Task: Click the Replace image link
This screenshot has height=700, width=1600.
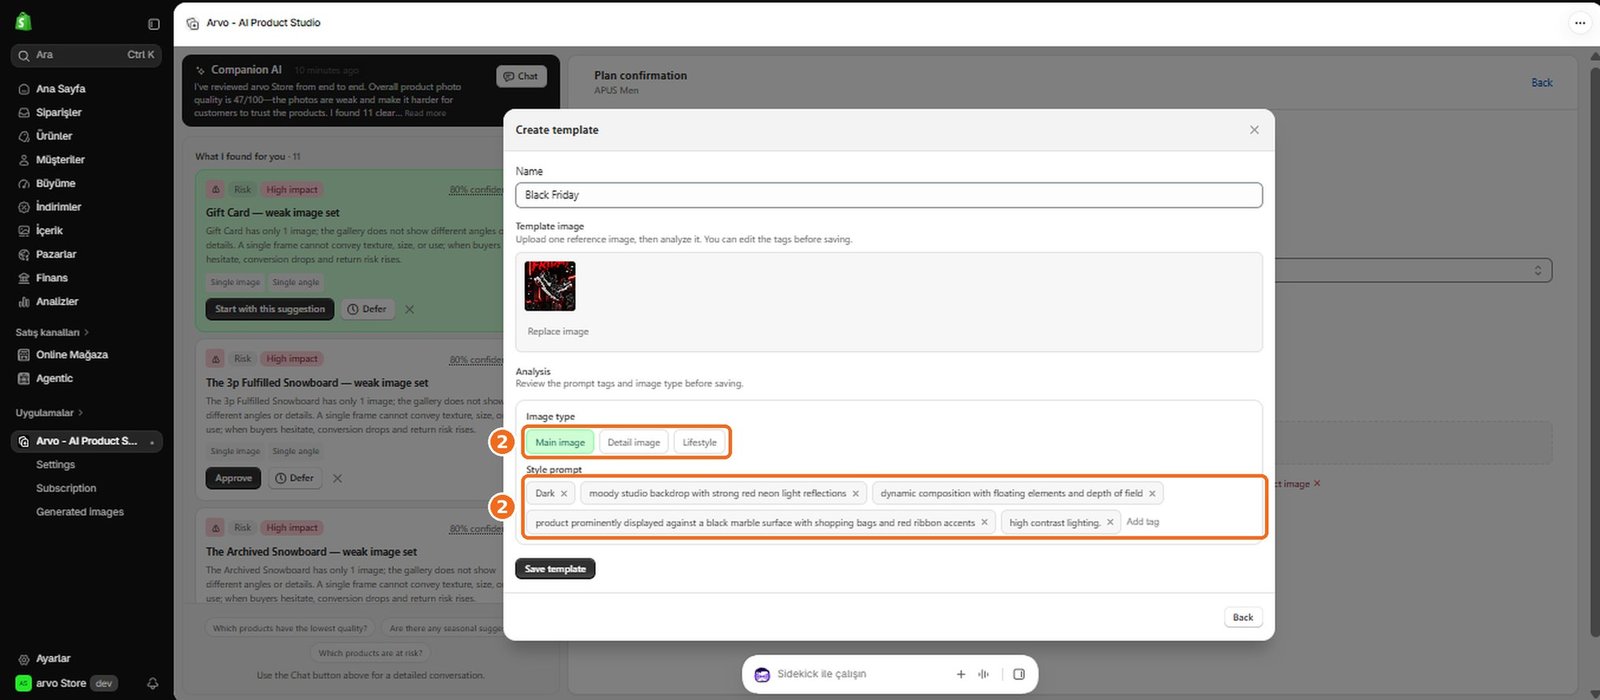Action: pyautogui.click(x=558, y=332)
